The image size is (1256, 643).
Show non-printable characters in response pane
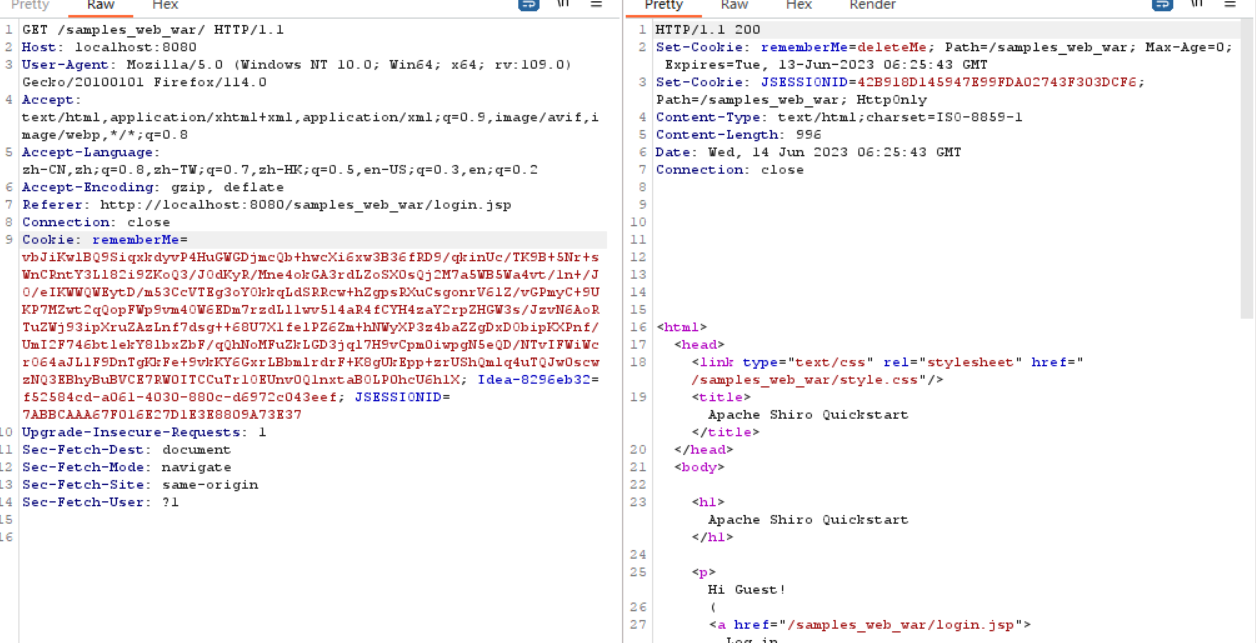(1196, 5)
